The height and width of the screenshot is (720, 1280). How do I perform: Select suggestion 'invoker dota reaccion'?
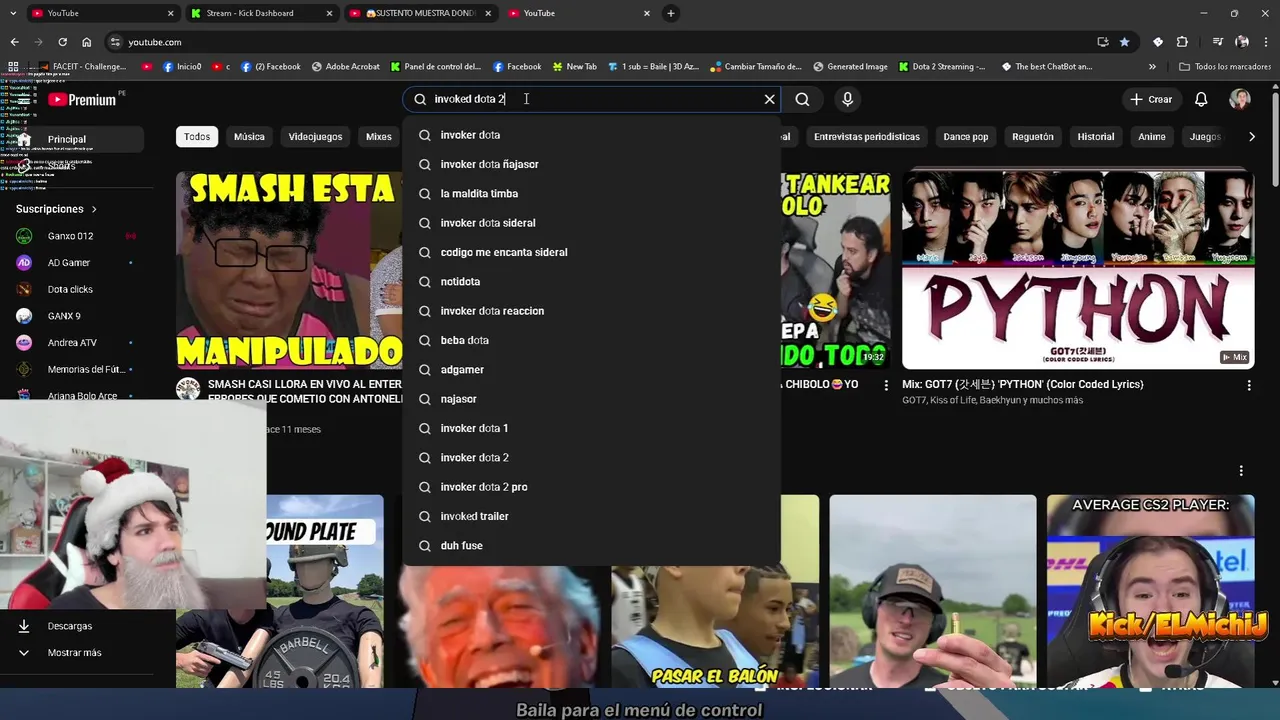click(x=591, y=311)
